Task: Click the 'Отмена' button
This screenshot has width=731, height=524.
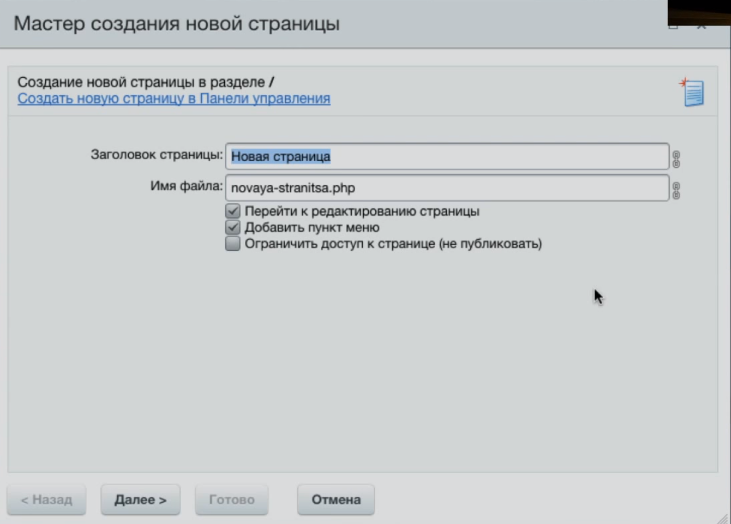Action: click(x=336, y=500)
